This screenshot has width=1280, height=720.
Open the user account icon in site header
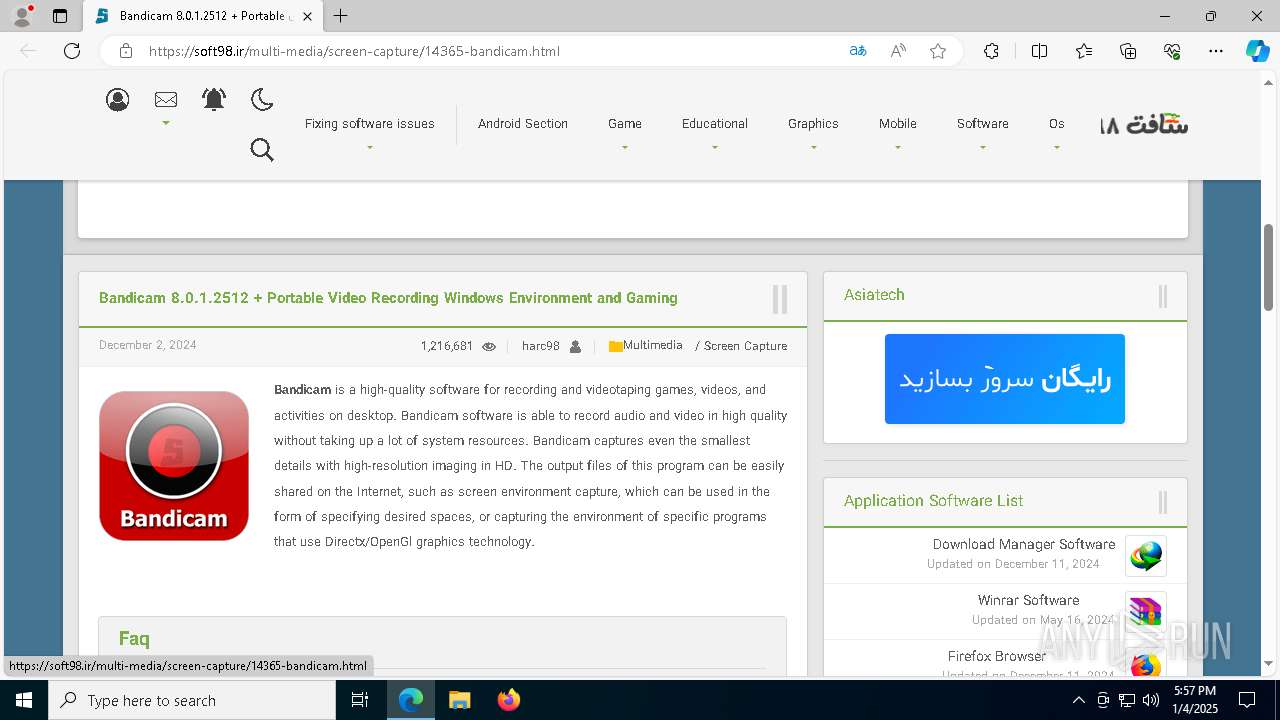pos(118,100)
